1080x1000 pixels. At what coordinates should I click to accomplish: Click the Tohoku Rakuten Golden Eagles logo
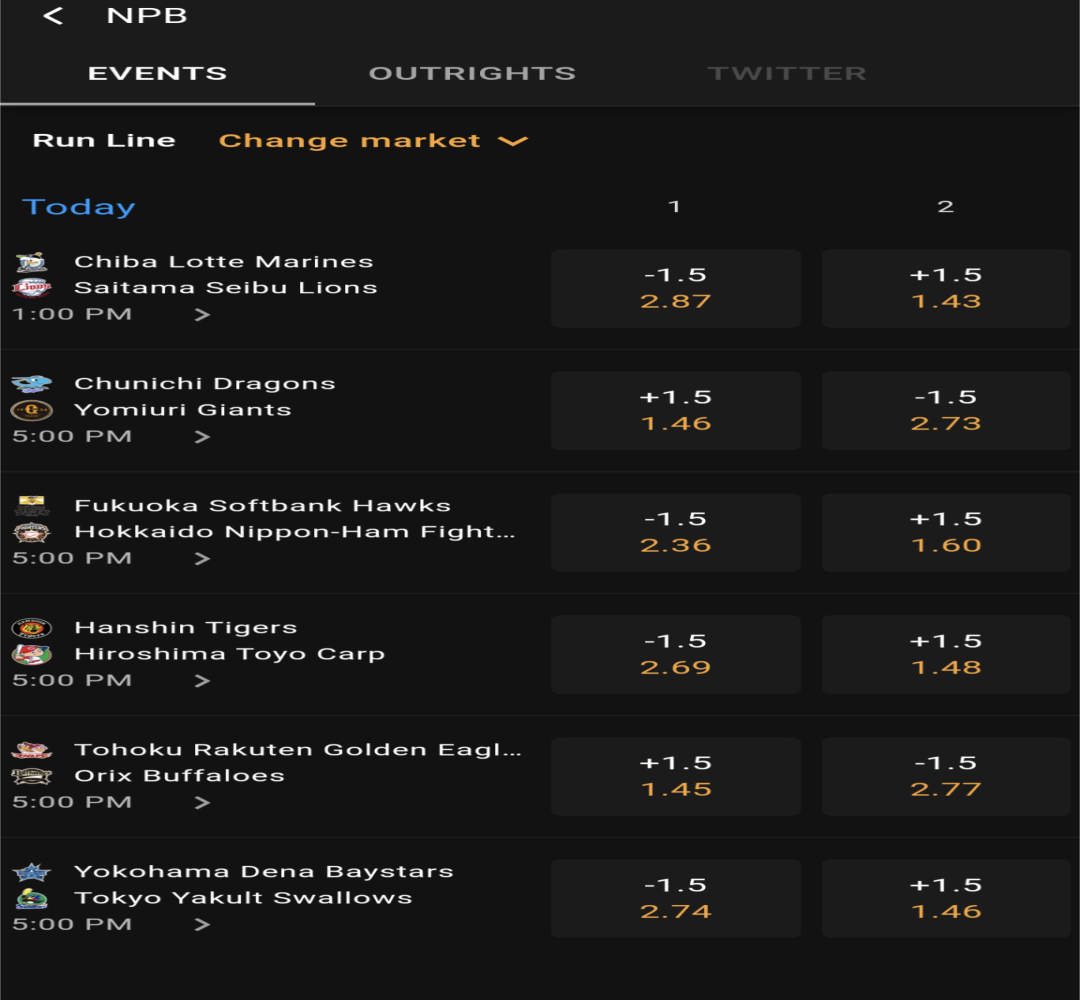coord(32,749)
